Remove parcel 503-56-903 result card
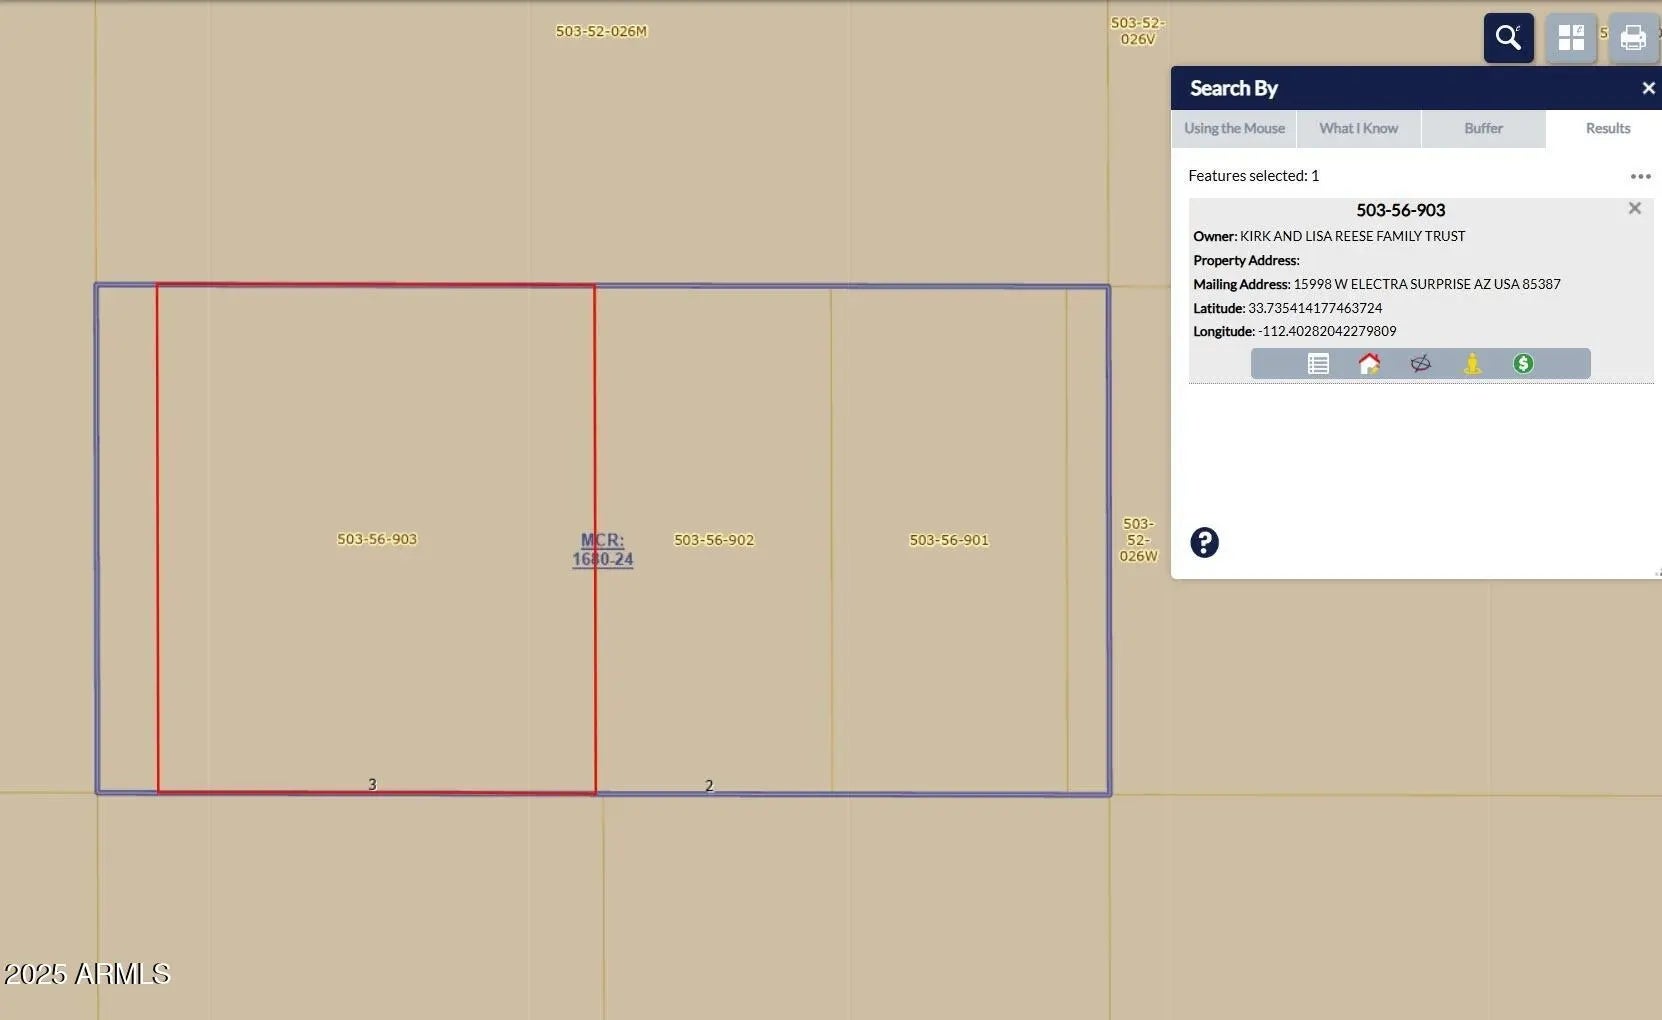 pos(1634,208)
